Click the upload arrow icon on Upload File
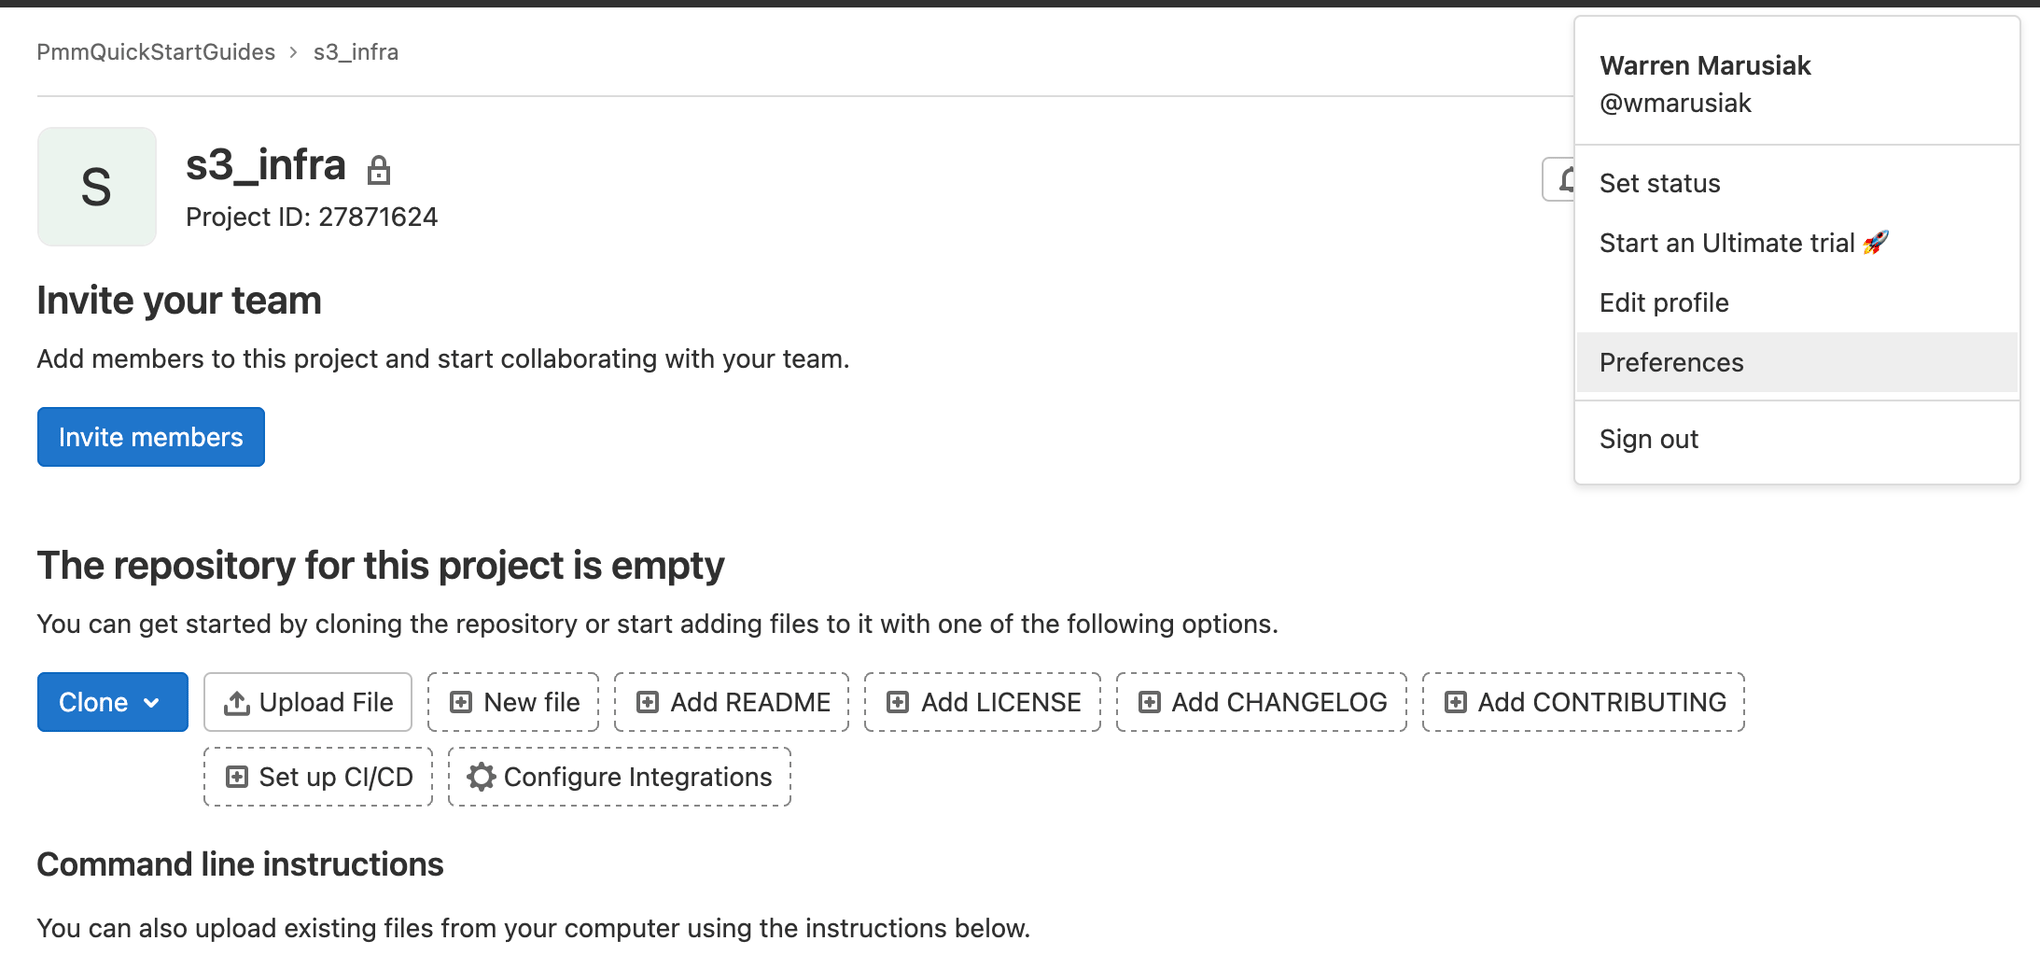 coord(236,701)
